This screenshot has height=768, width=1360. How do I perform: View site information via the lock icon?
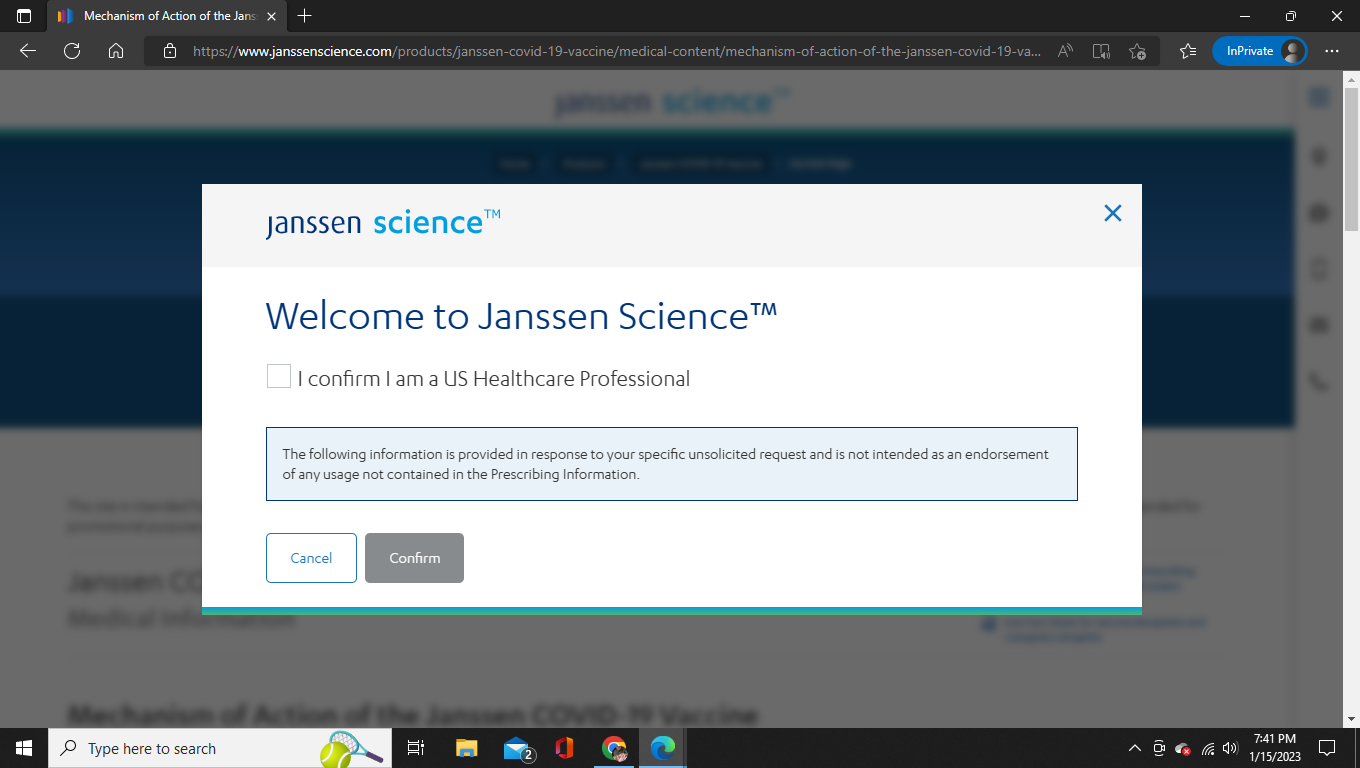[x=170, y=51]
